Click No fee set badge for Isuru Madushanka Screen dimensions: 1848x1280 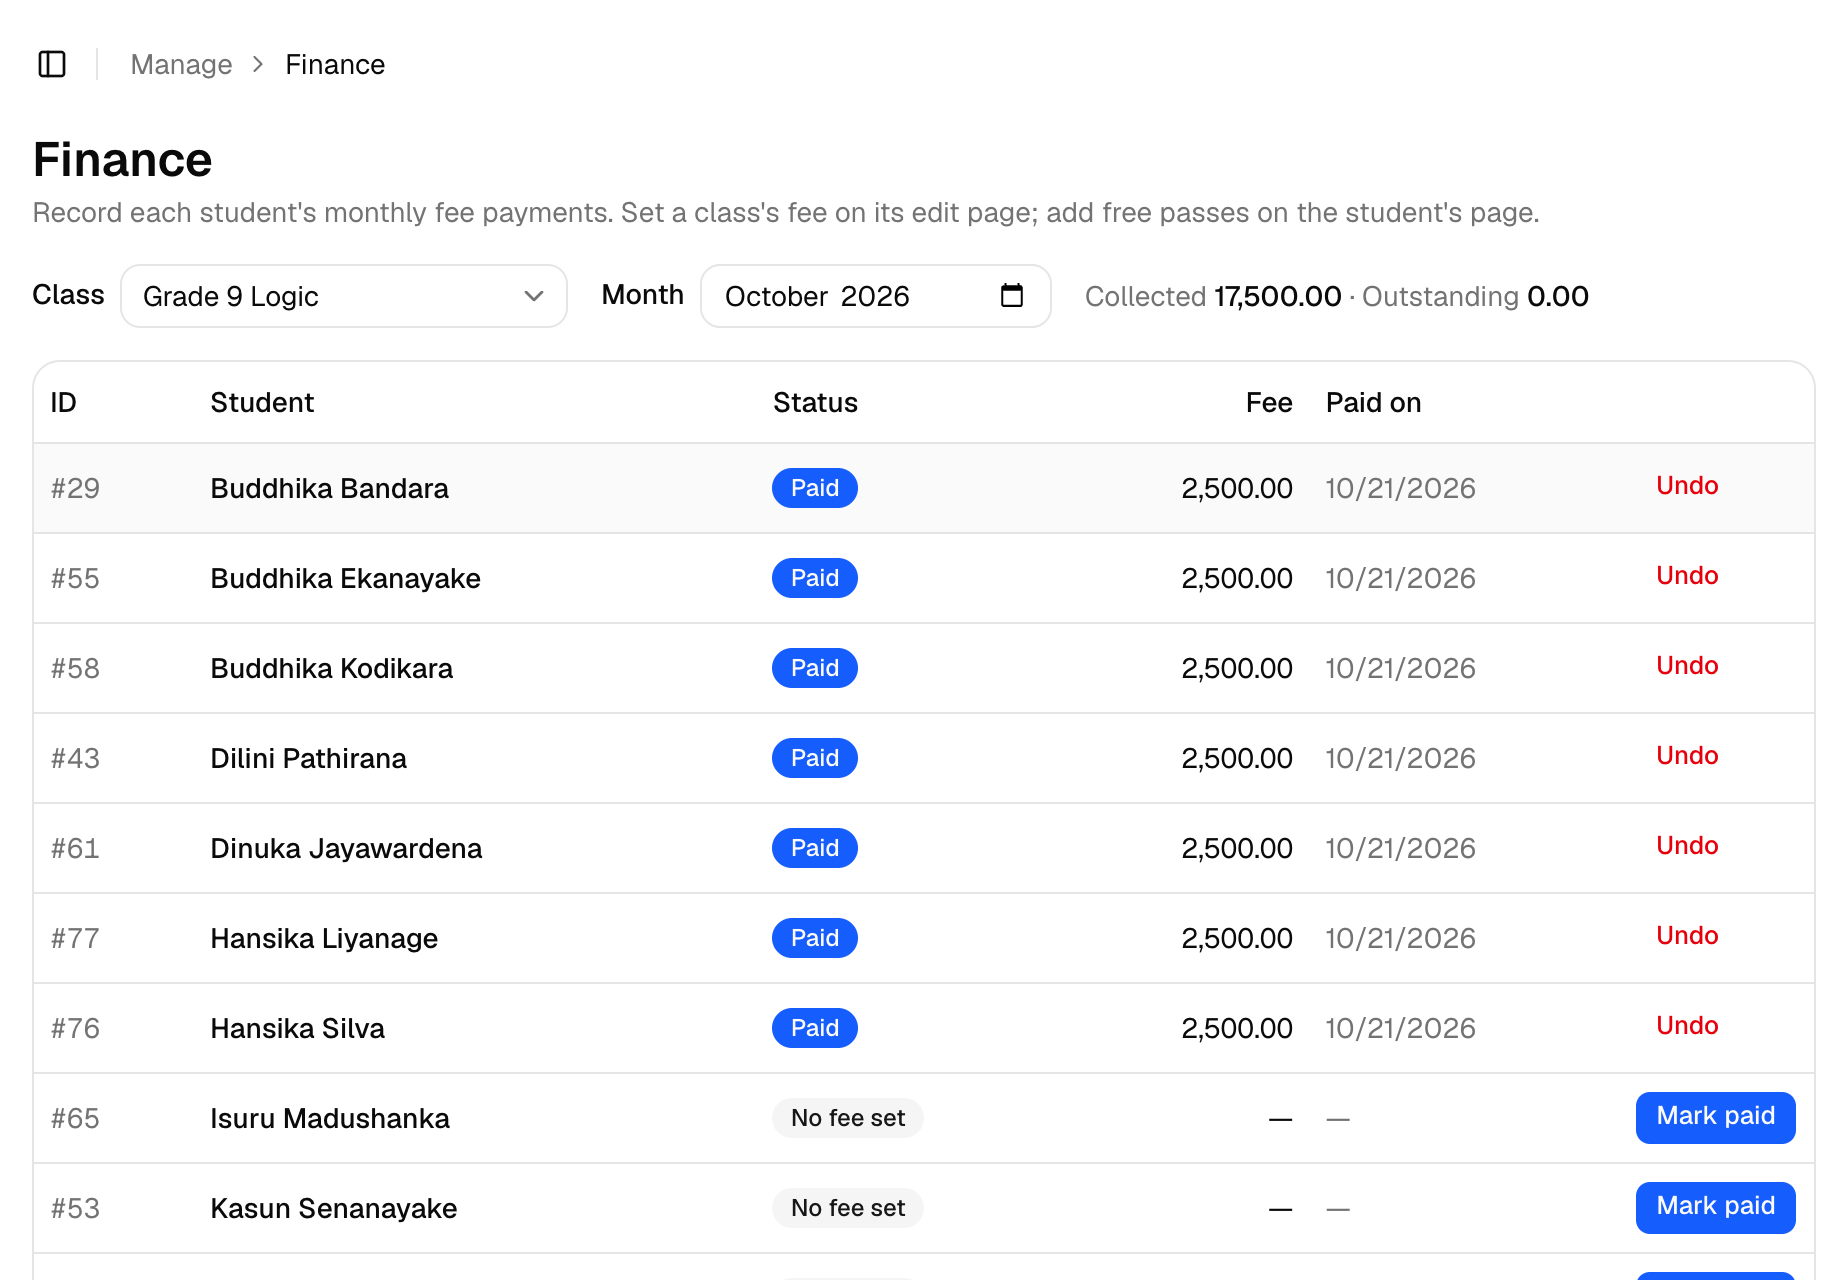coord(848,1118)
